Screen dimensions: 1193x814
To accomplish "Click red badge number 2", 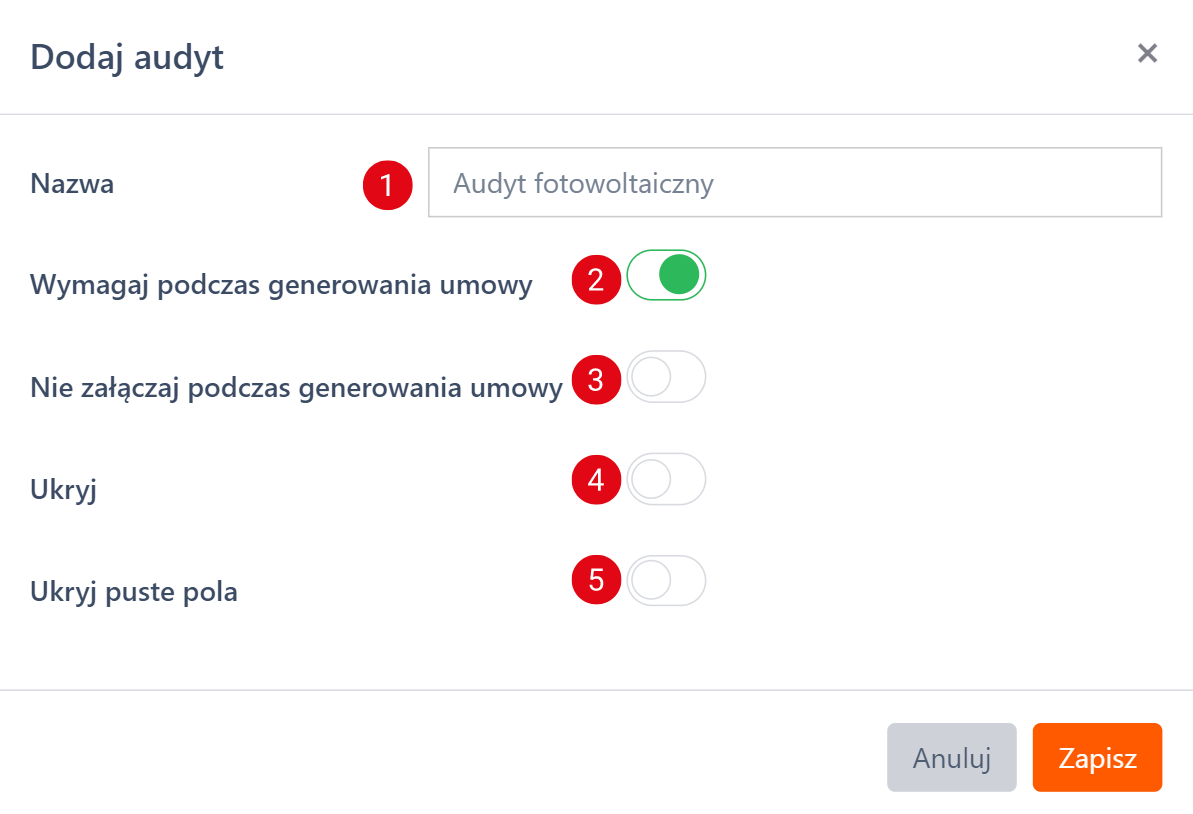I will click(597, 278).
